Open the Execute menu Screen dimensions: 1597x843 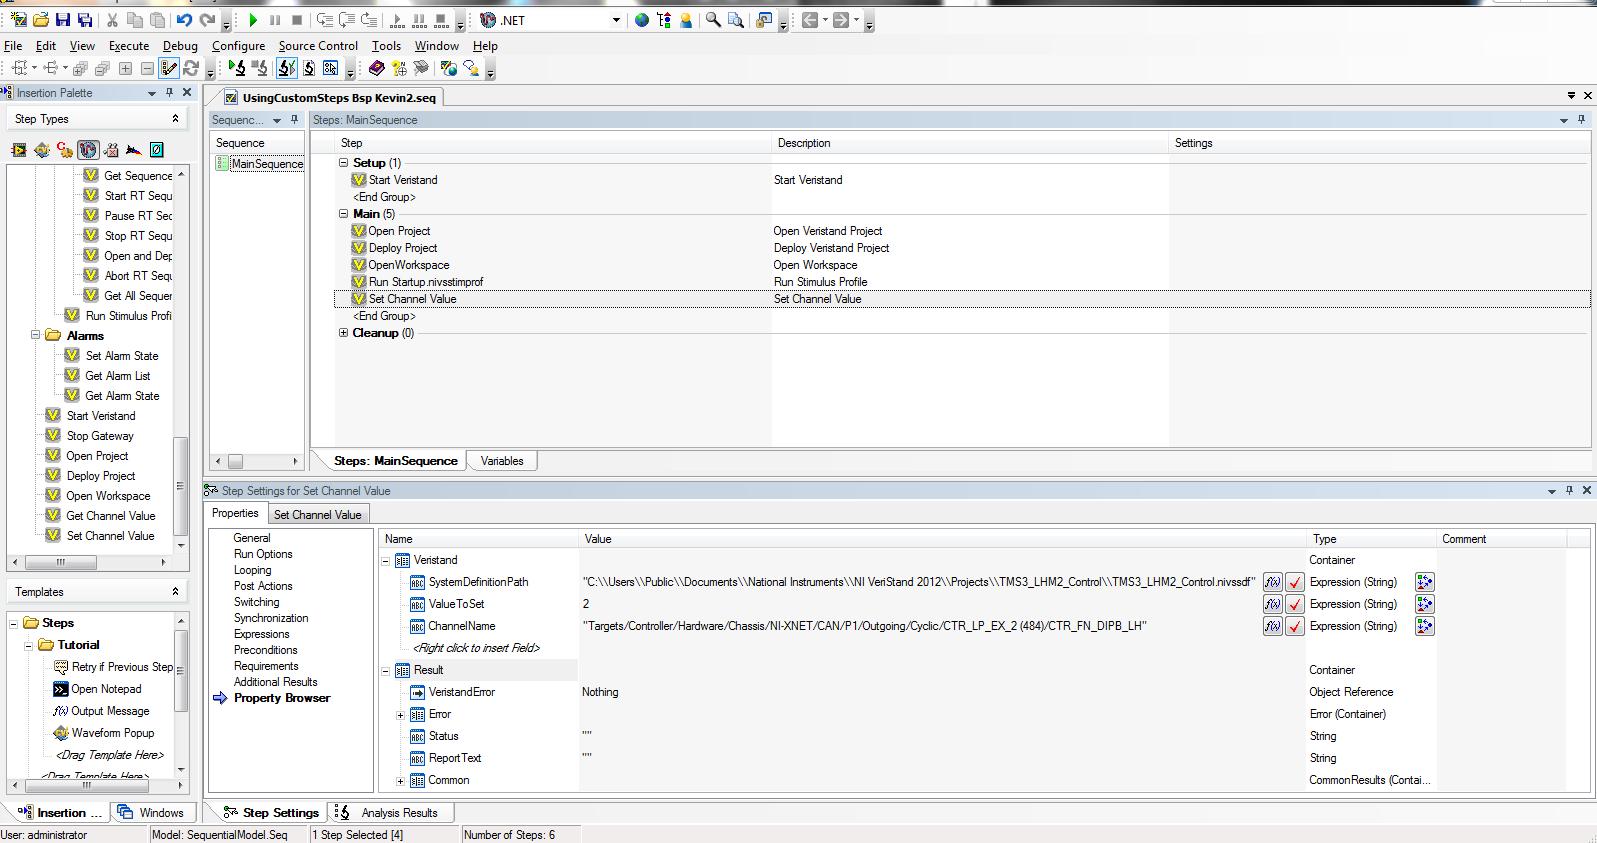(x=129, y=46)
